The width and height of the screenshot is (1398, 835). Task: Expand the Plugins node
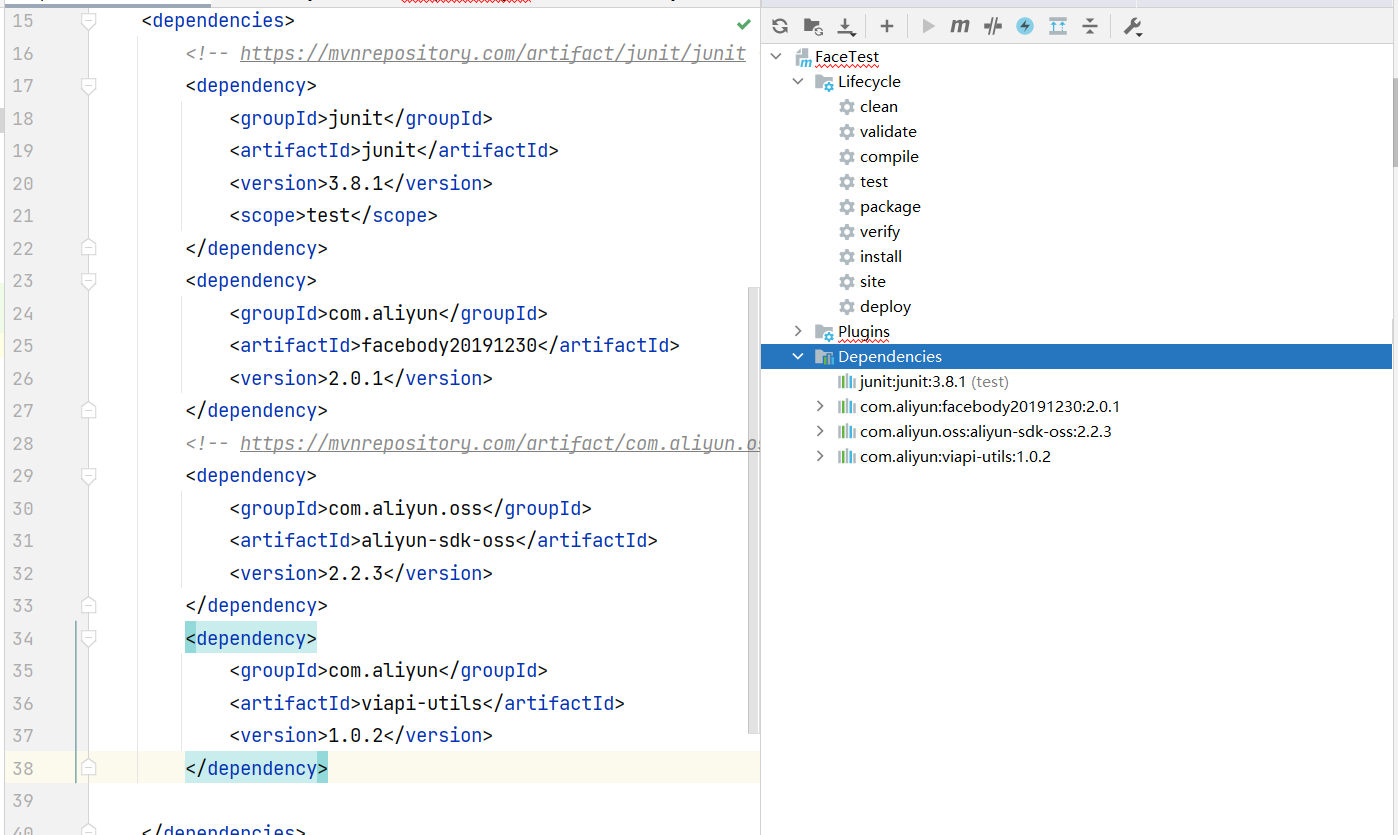798,332
